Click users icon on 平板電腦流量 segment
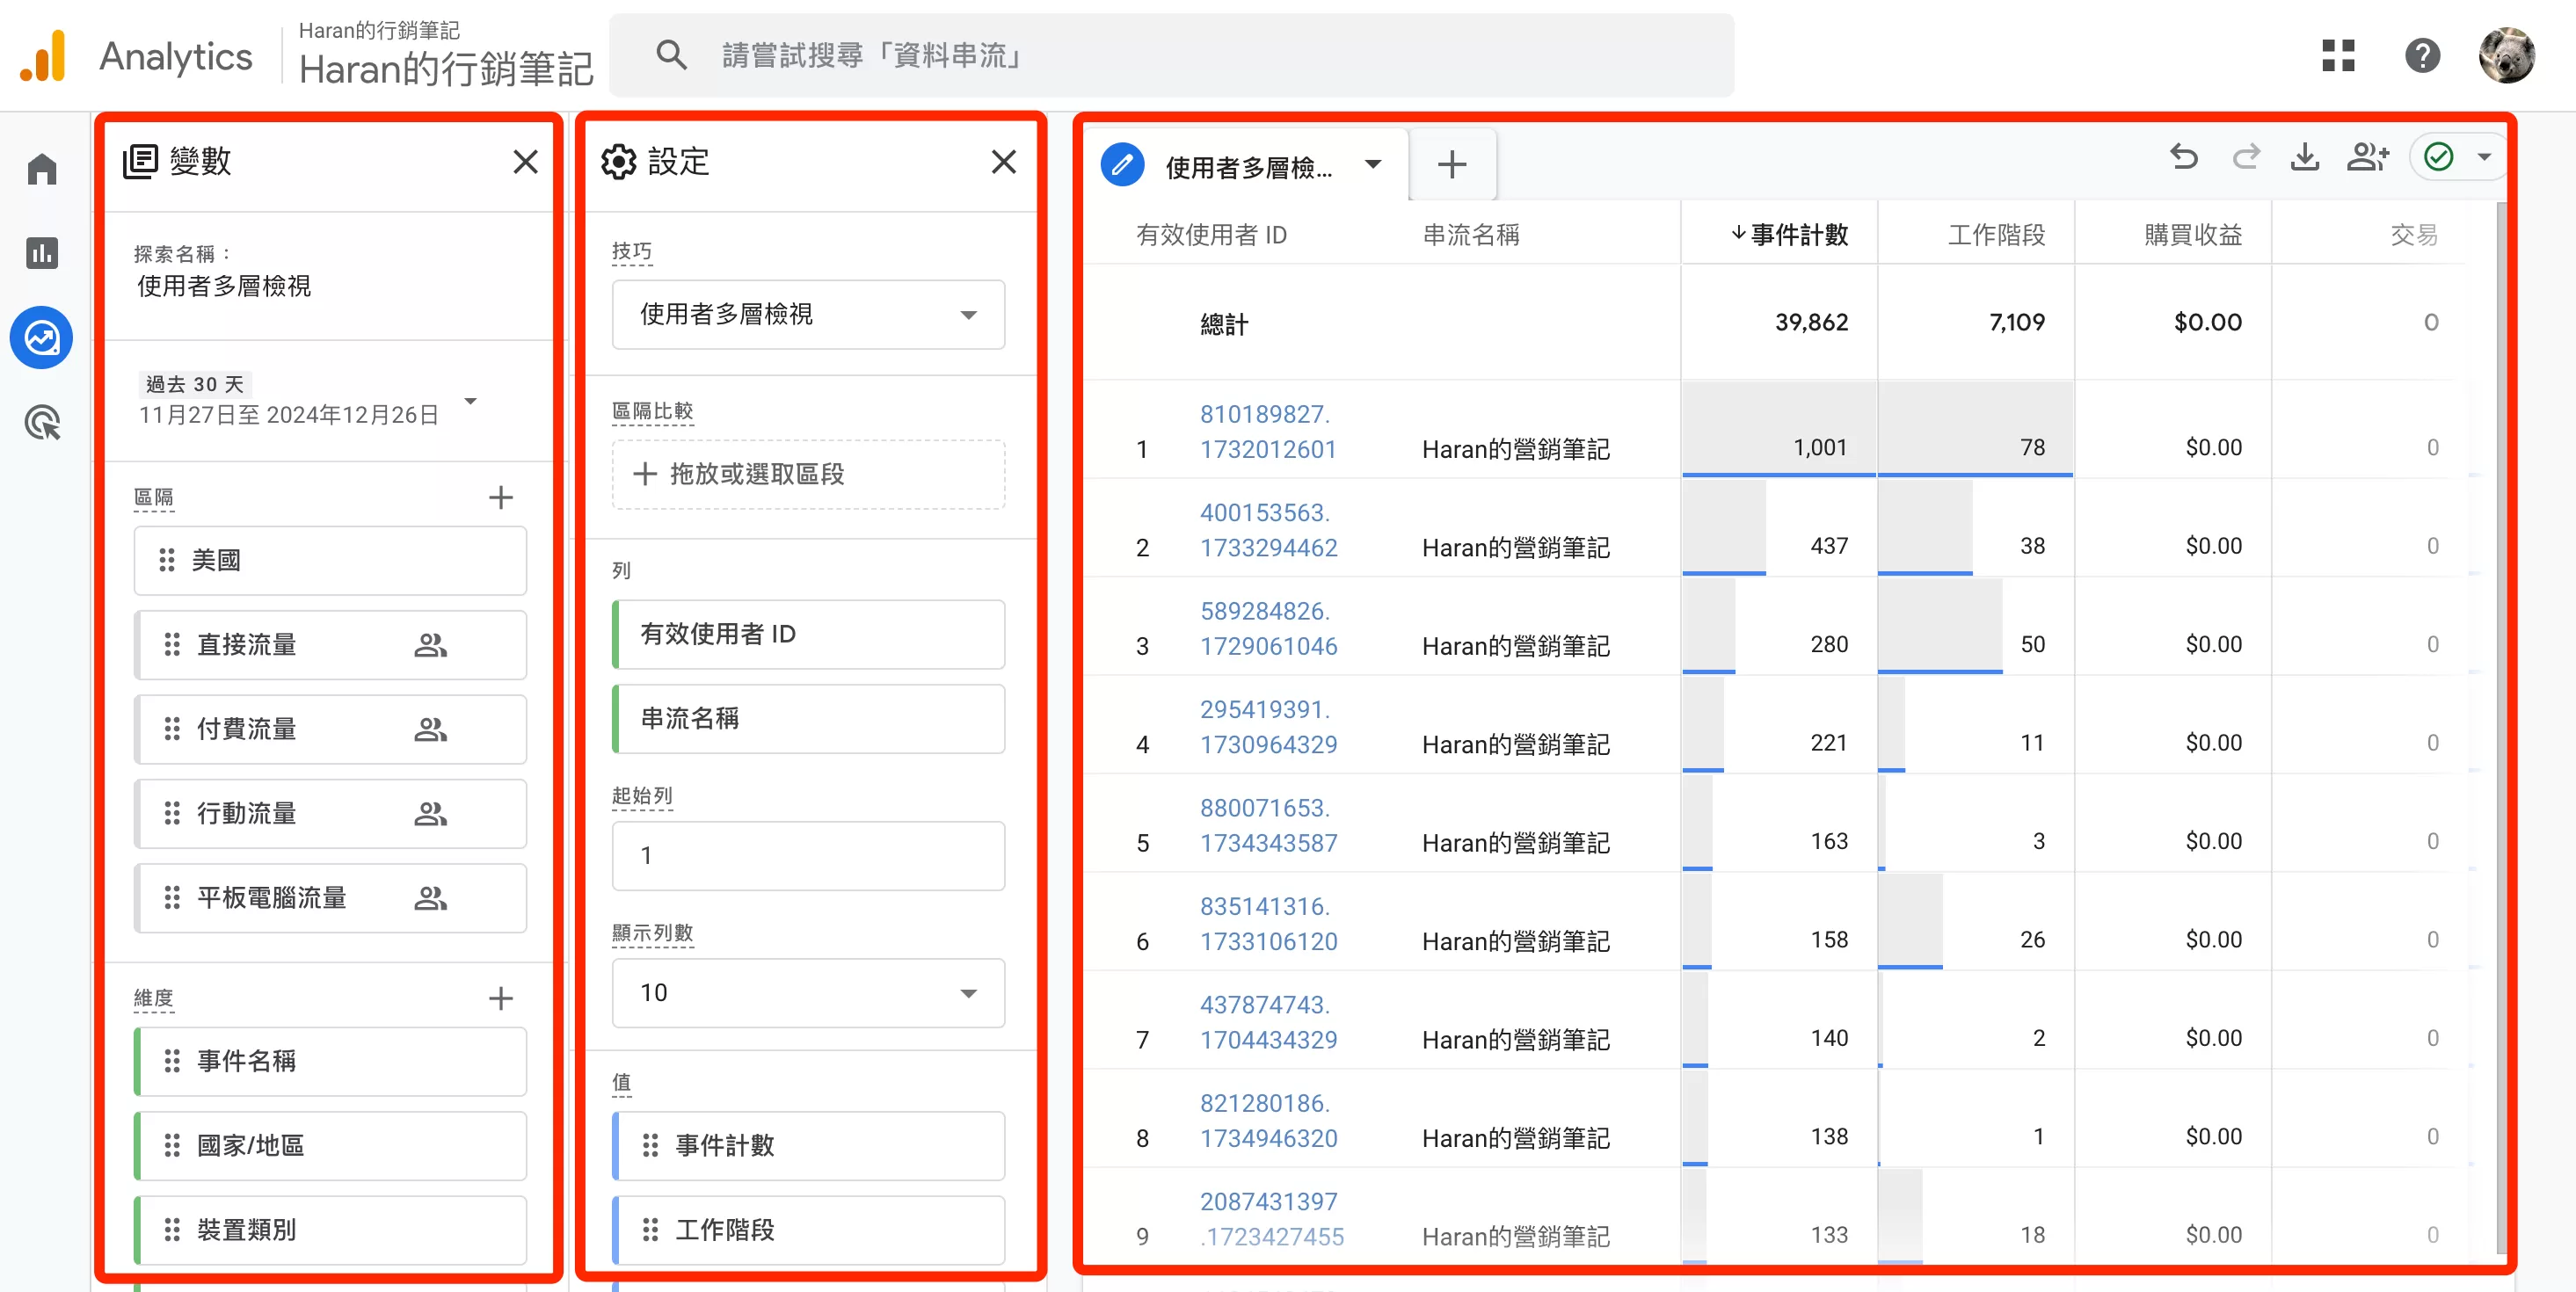2576x1292 pixels. pos(430,898)
